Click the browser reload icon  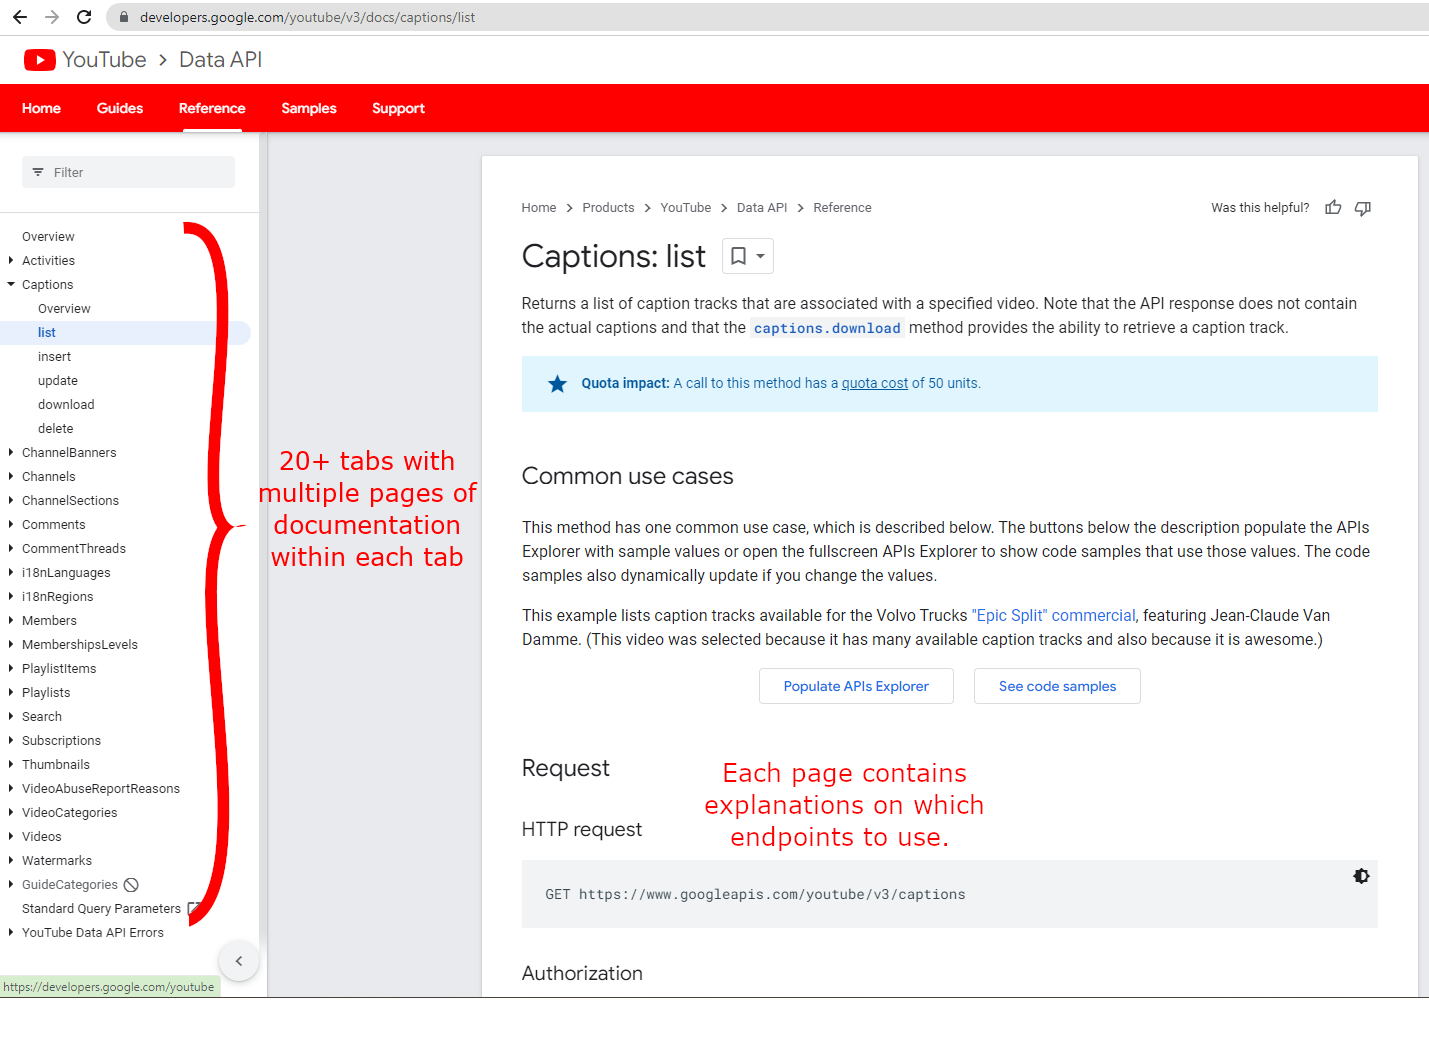point(84,16)
